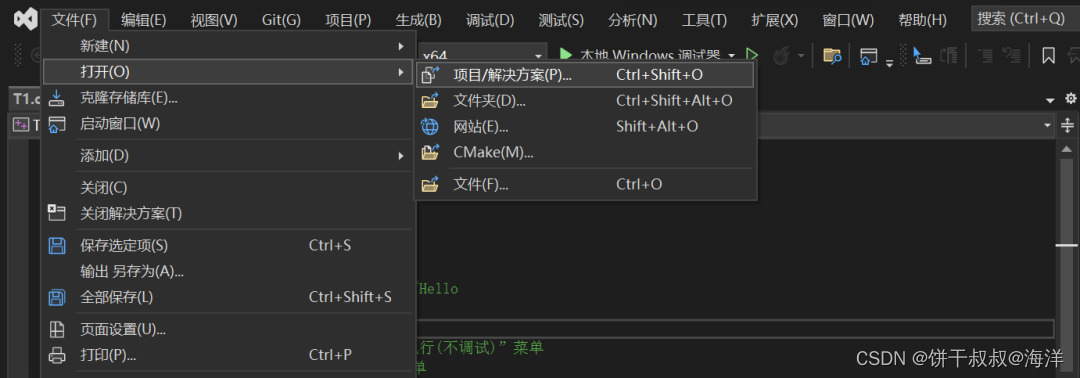This screenshot has width=1080, height=378.
Task: Choose 关闭(C) in File menu
Action: (229, 187)
